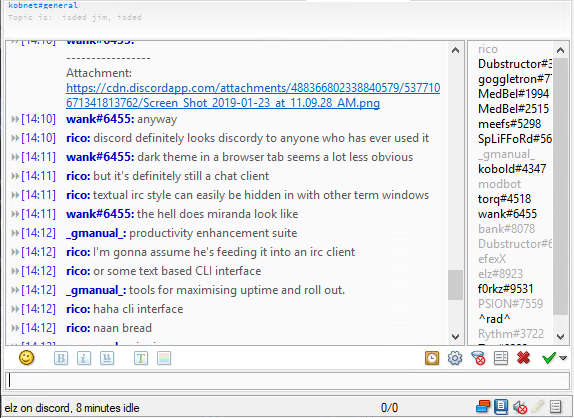Toggle the event filter icon
Screen dimensions: 574x418
[478, 358]
